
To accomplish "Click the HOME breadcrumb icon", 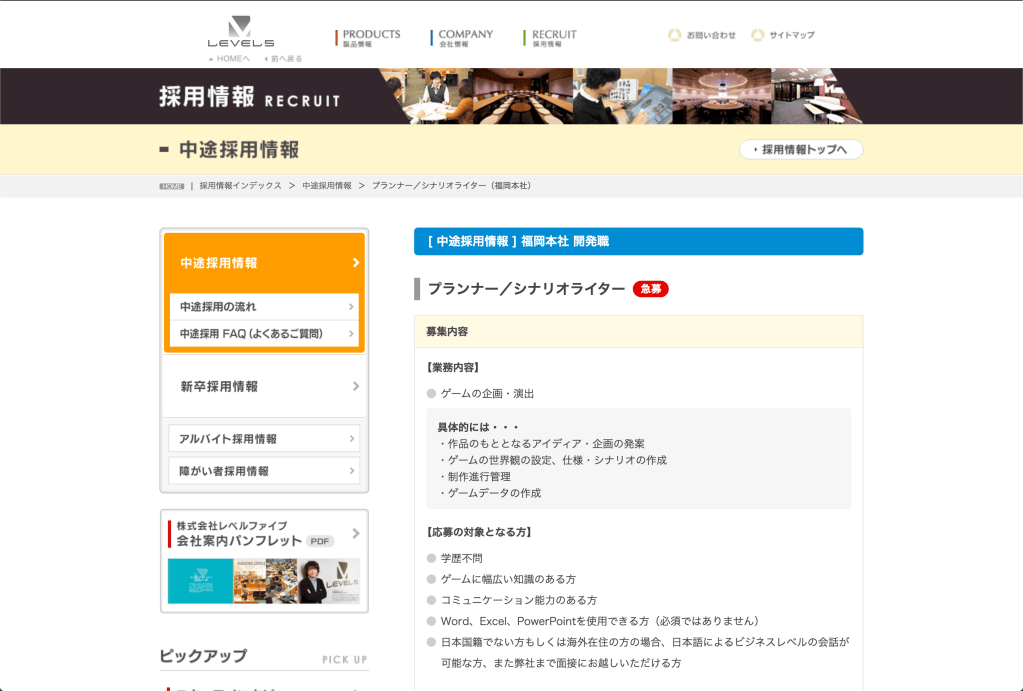I will coord(171,186).
